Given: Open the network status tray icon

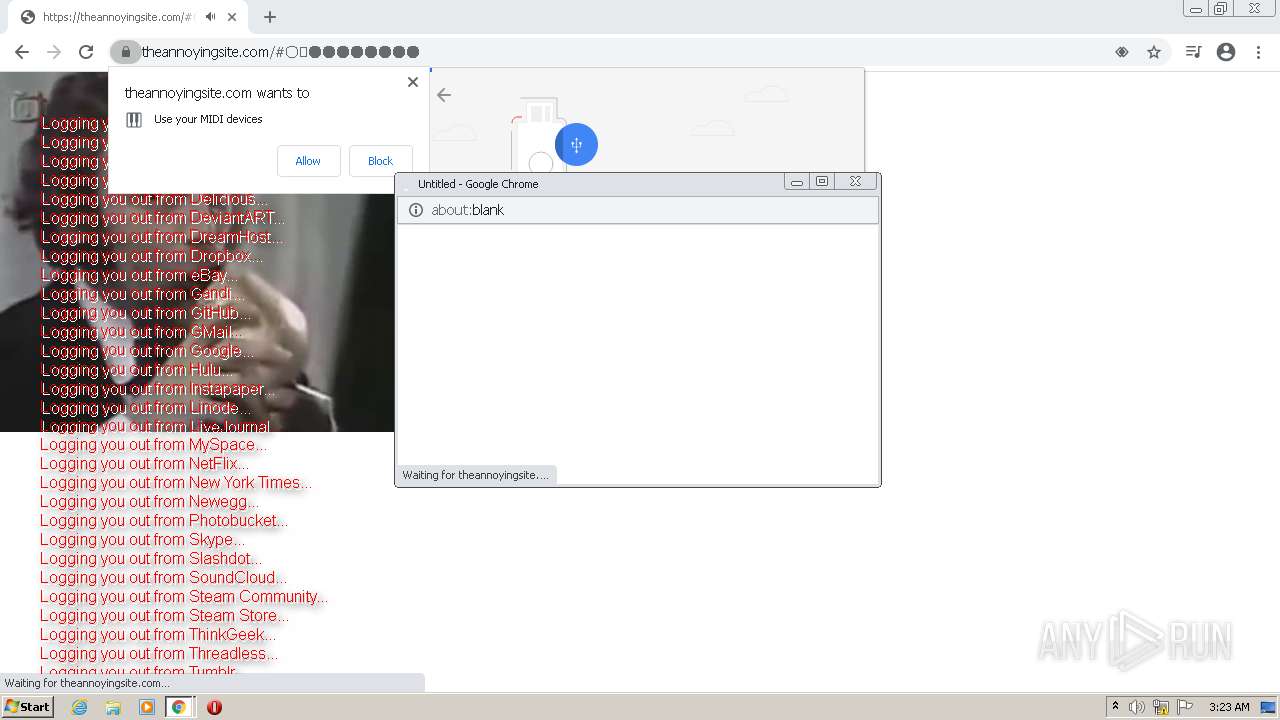Looking at the screenshot, I should point(1161,707).
